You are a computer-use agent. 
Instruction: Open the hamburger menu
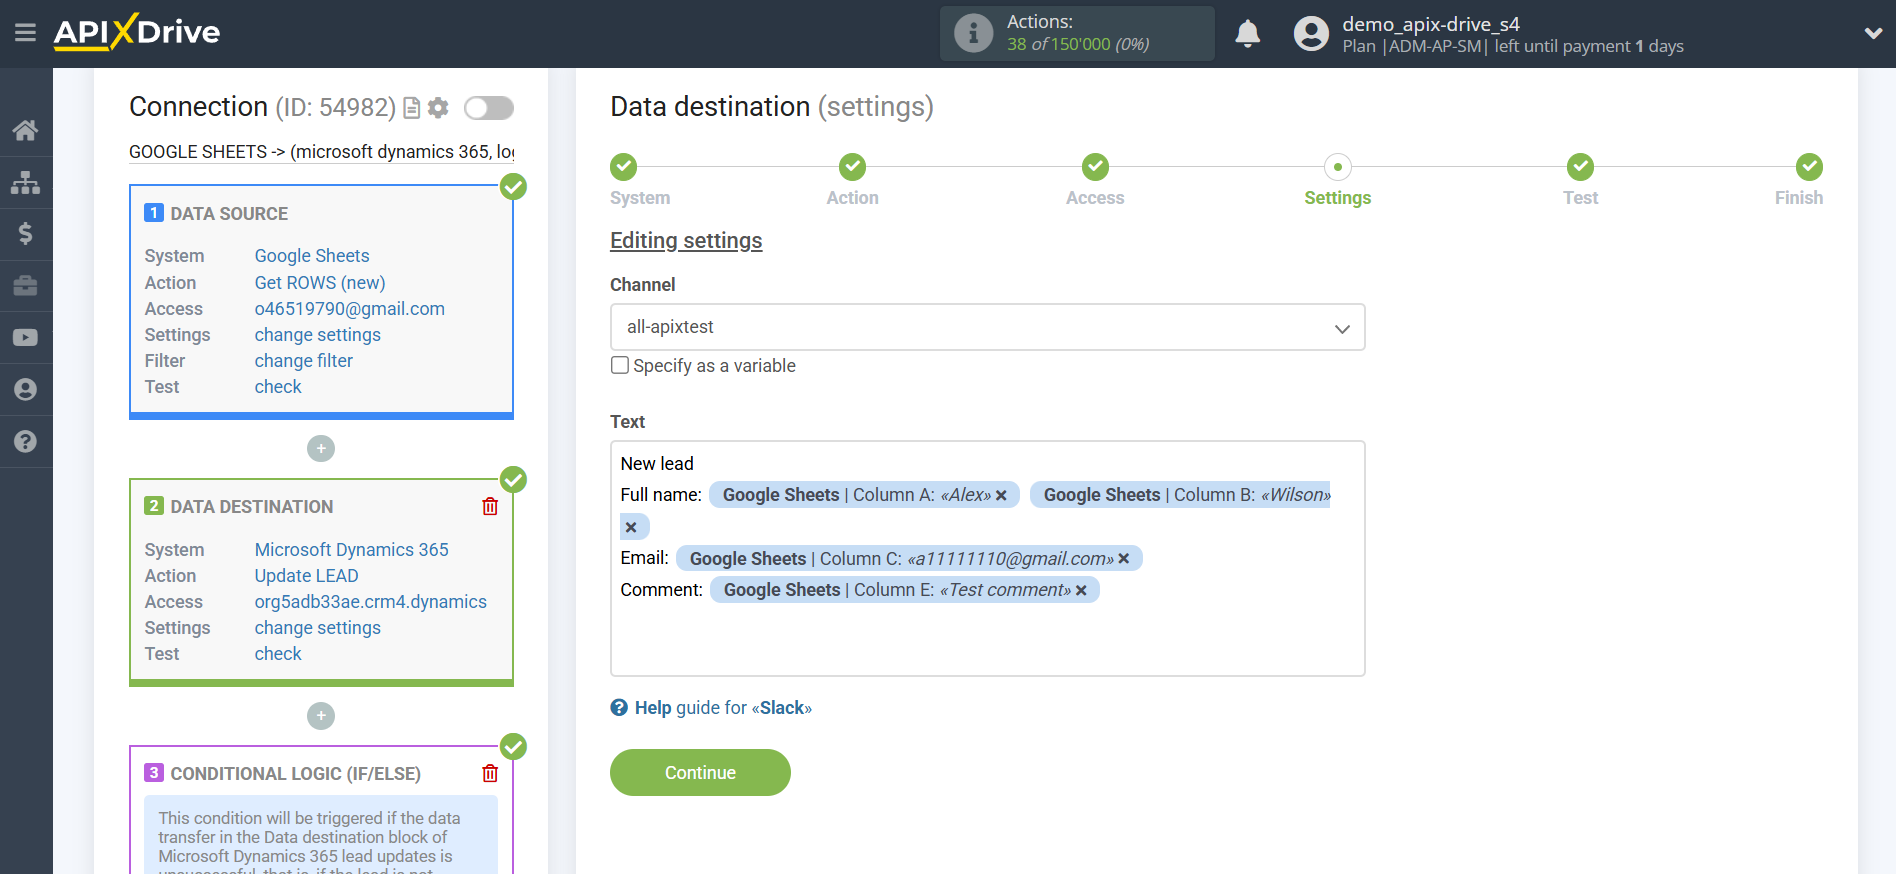[x=26, y=33]
